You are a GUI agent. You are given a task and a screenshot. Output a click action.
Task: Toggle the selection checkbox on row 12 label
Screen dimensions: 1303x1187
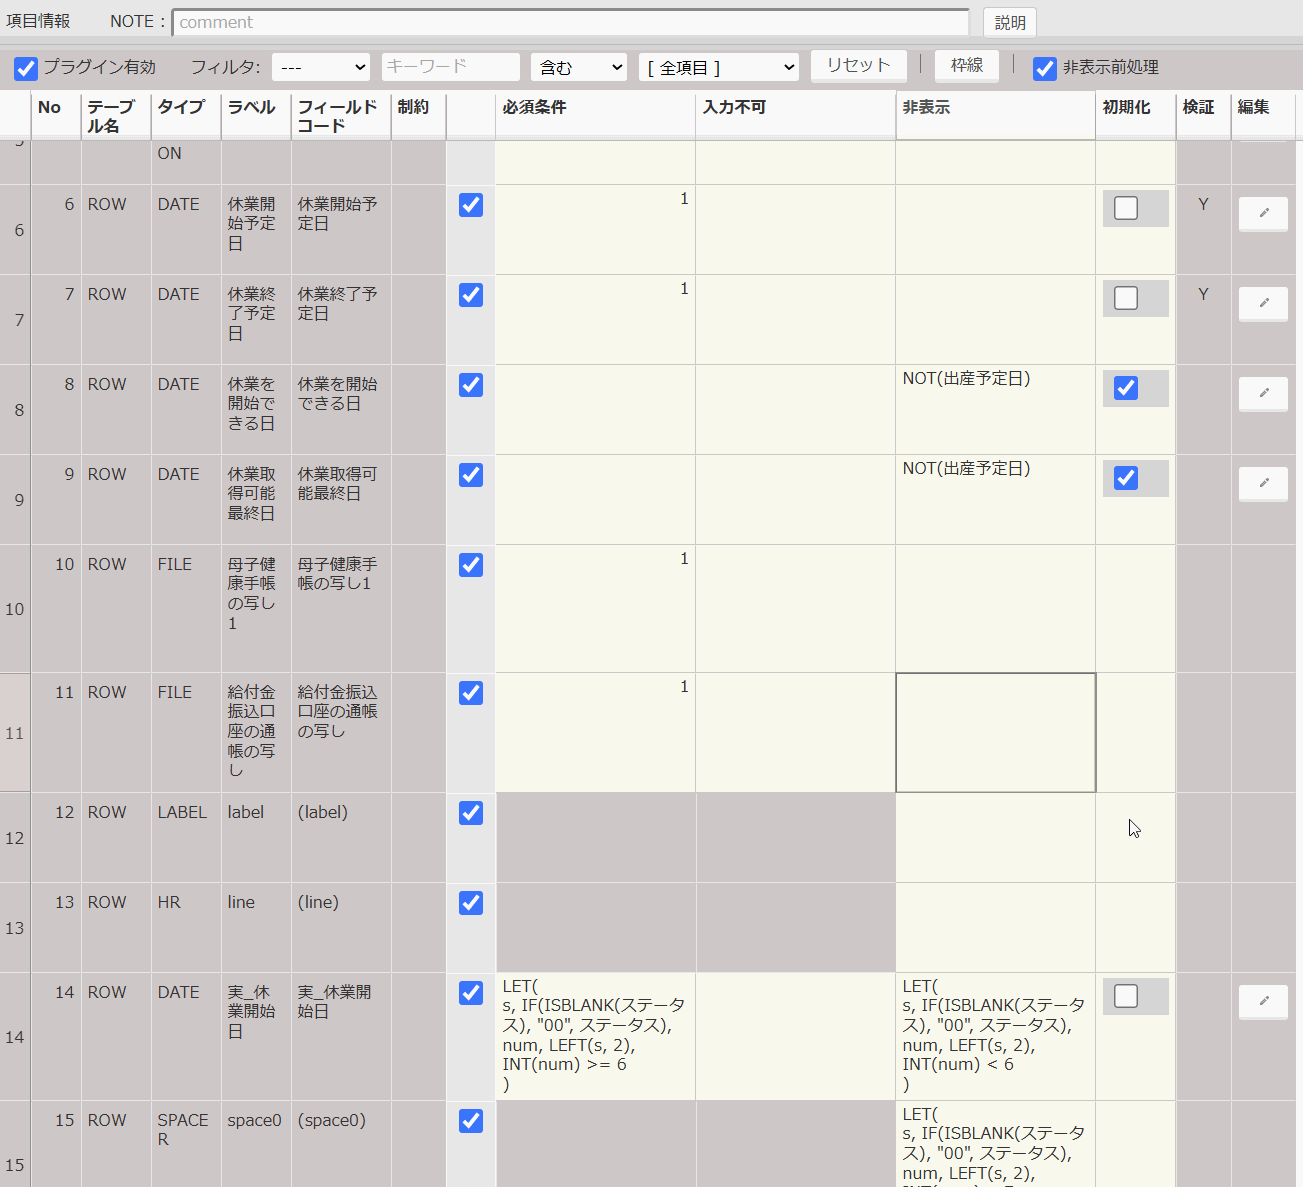coord(470,813)
